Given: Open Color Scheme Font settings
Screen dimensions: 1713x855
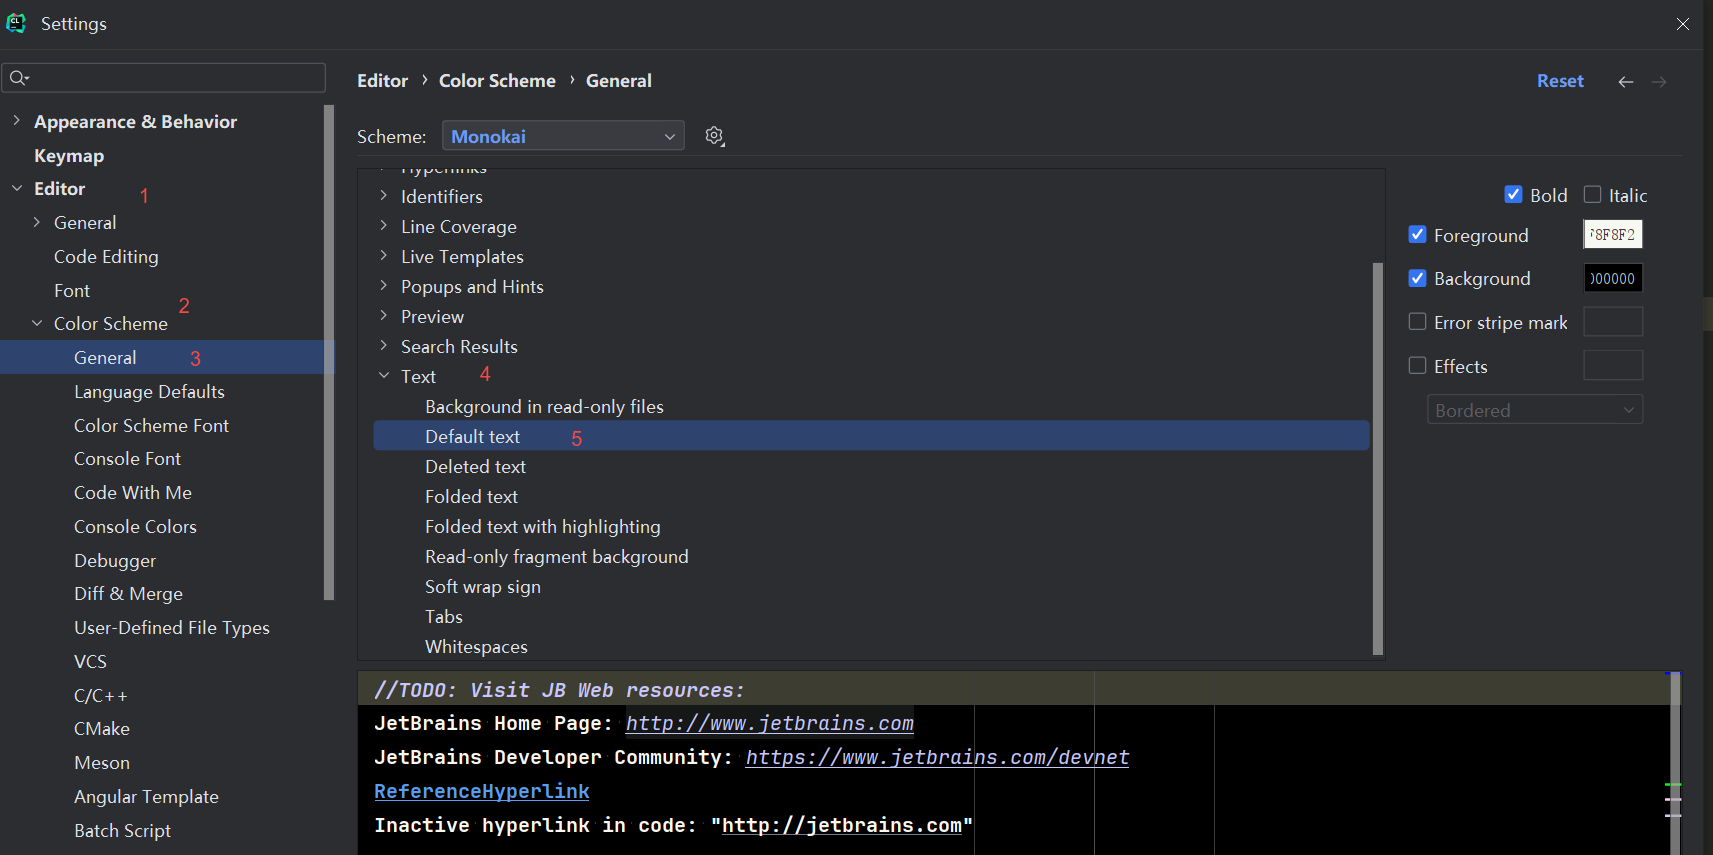Looking at the screenshot, I should [x=151, y=425].
